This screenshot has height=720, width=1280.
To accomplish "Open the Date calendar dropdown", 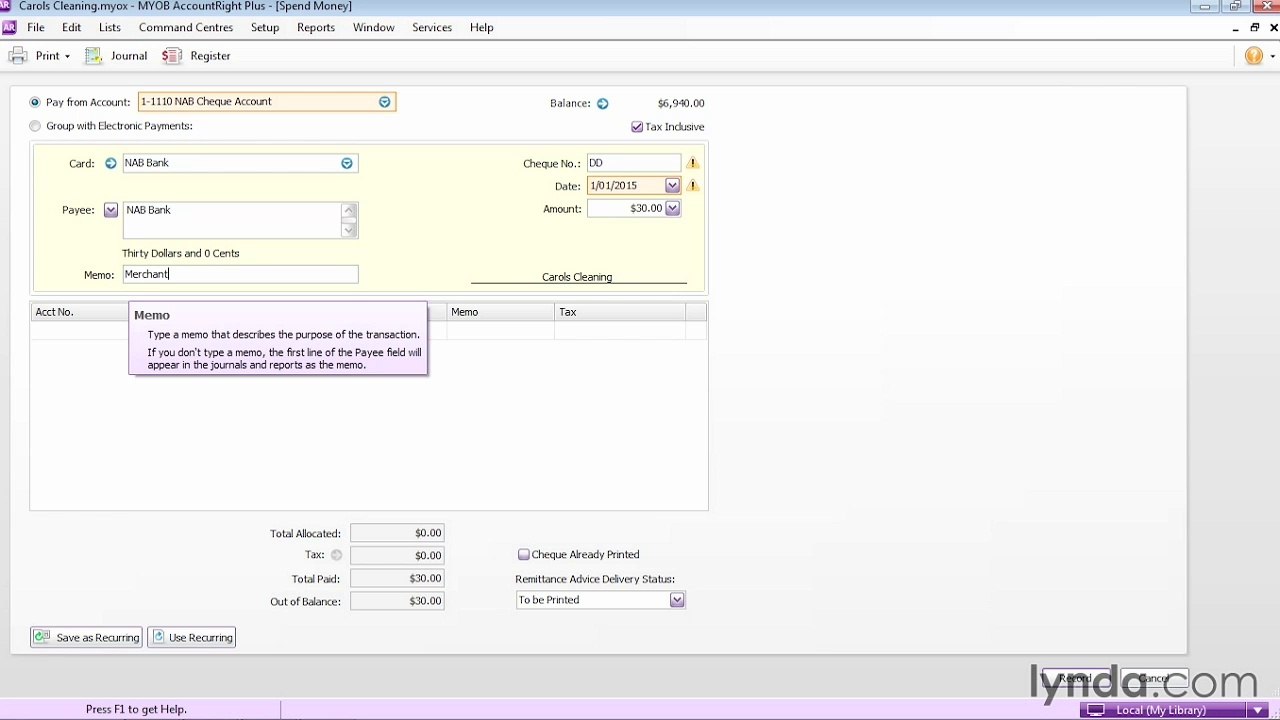I will [672, 185].
